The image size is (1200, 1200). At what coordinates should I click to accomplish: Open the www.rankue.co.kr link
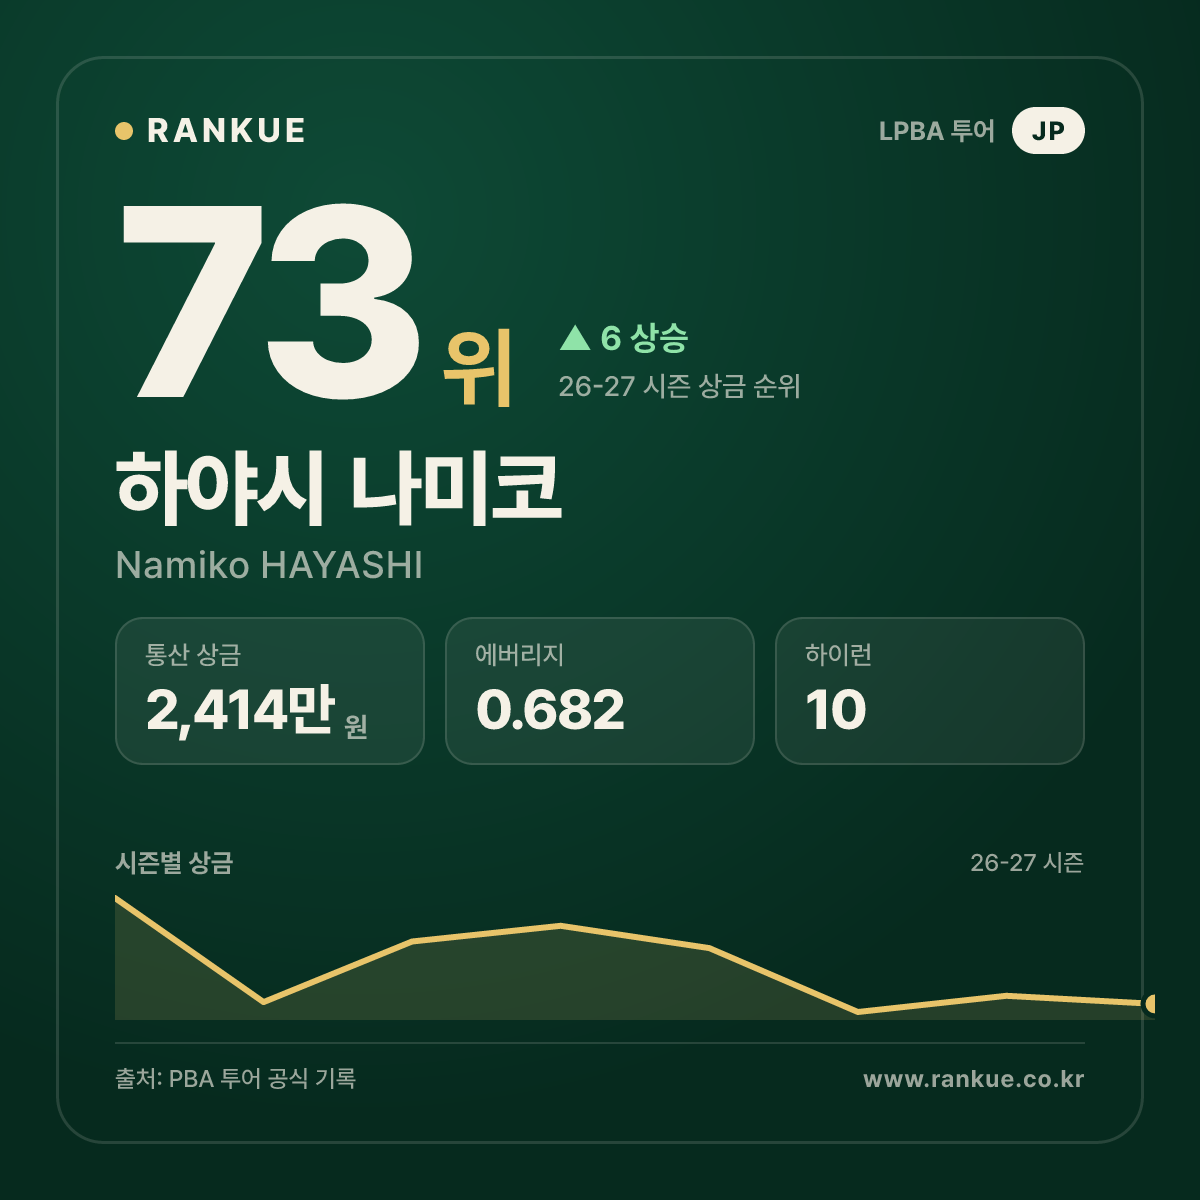pyautogui.click(x=974, y=1079)
